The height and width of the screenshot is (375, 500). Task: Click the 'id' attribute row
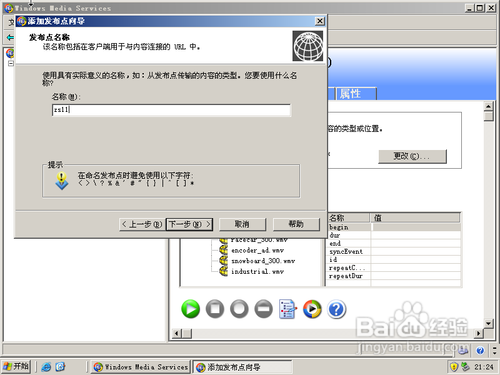(x=394, y=260)
